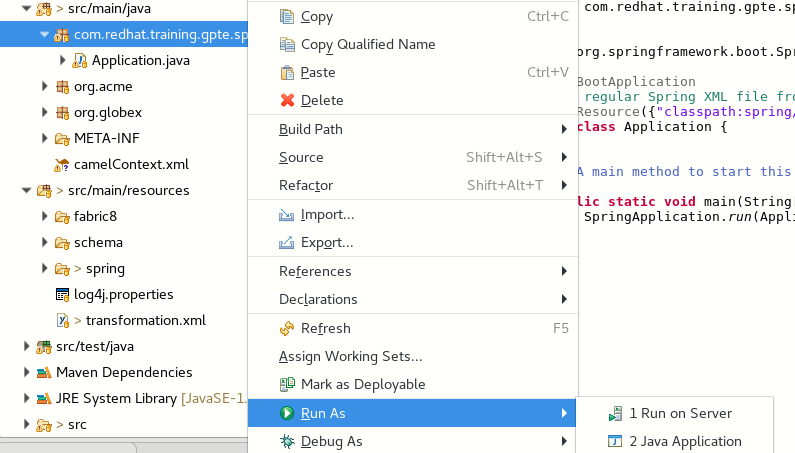Image resolution: width=795 pixels, height=453 pixels.
Task: Open the Build Path submenu
Action: 310,129
